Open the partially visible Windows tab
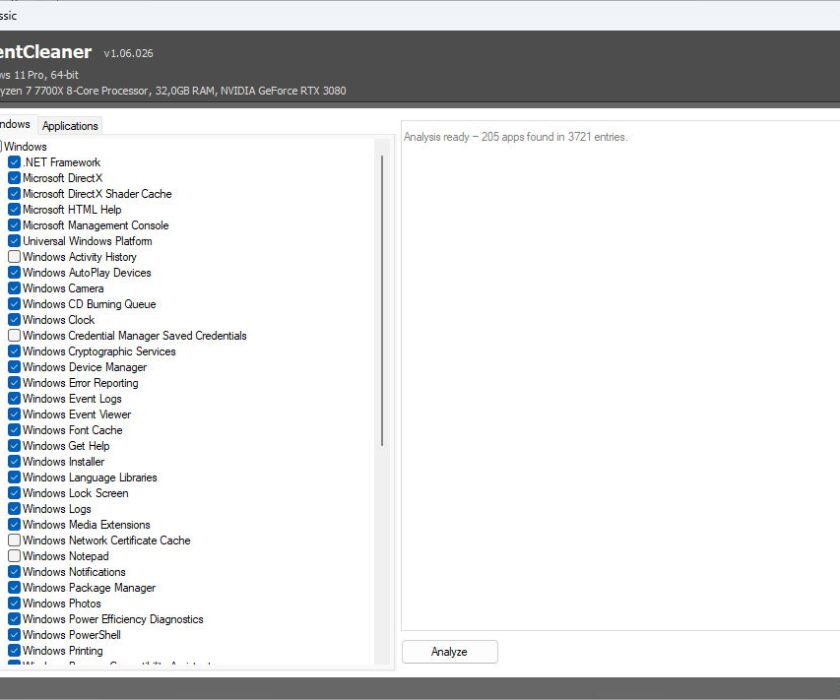This screenshot has height=700, width=840. point(15,124)
